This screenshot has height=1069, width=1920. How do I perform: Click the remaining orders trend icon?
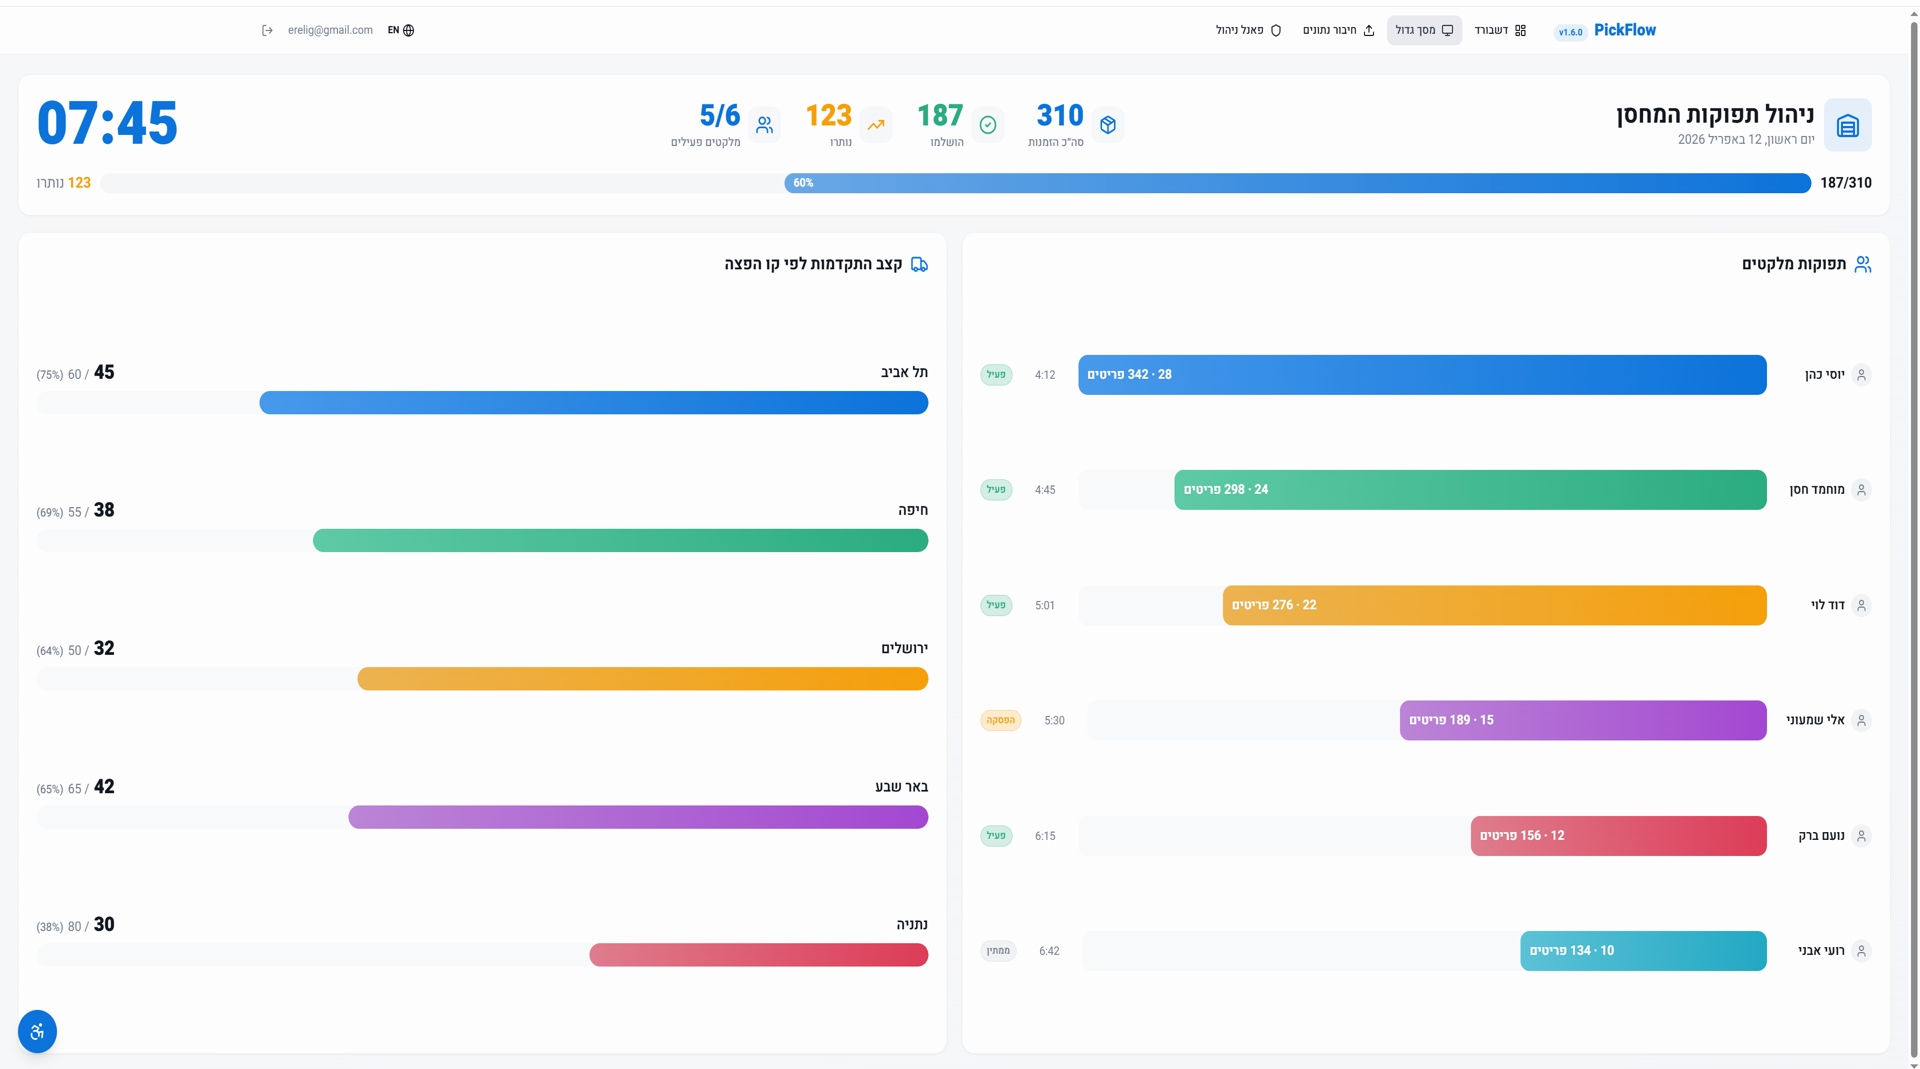[x=876, y=125]
